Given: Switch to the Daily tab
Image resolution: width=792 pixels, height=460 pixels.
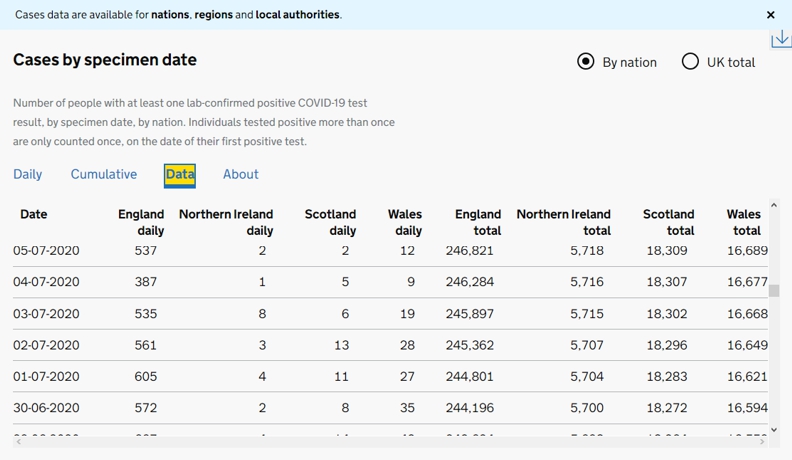Looking at the screenshot, I should click(28, 174).
